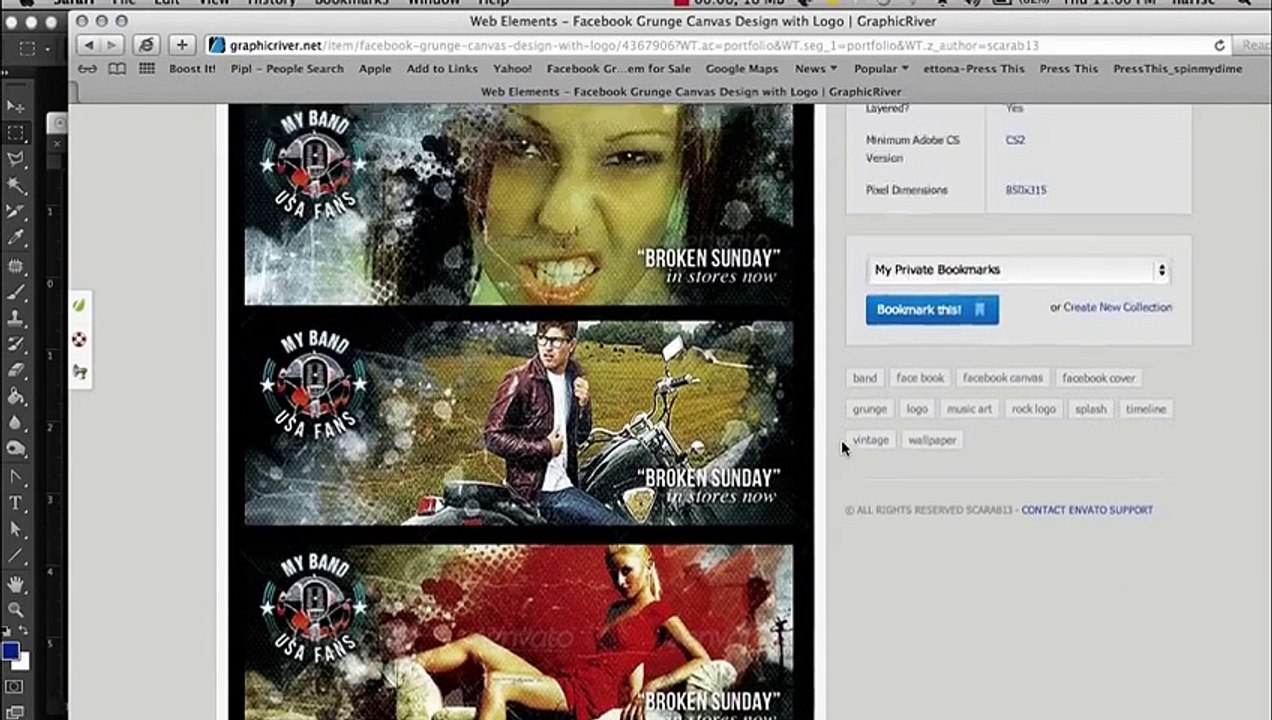Viewport: 1272px width, 720px height.
Task: Open the Add to Links bookmark
Action: [442, 69]
